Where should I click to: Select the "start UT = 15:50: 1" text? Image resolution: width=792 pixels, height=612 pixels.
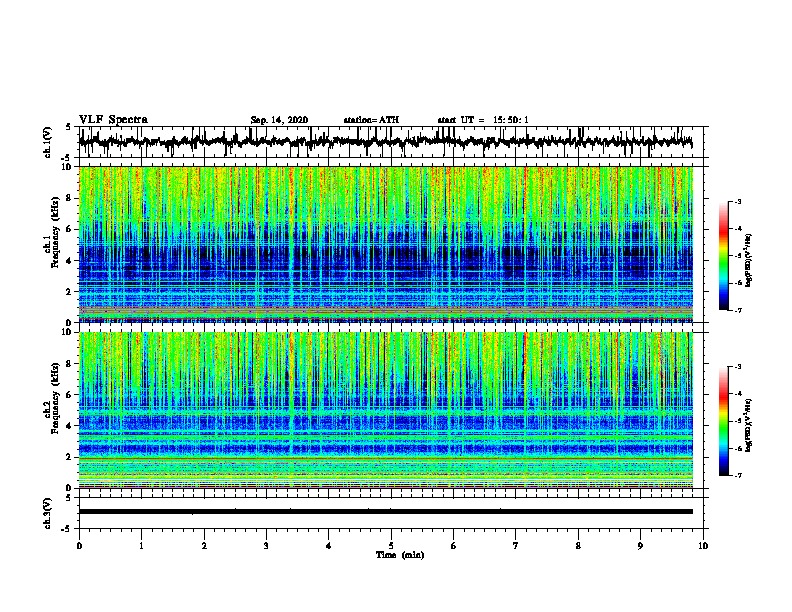pyautogui.click(x=483, y=120)
